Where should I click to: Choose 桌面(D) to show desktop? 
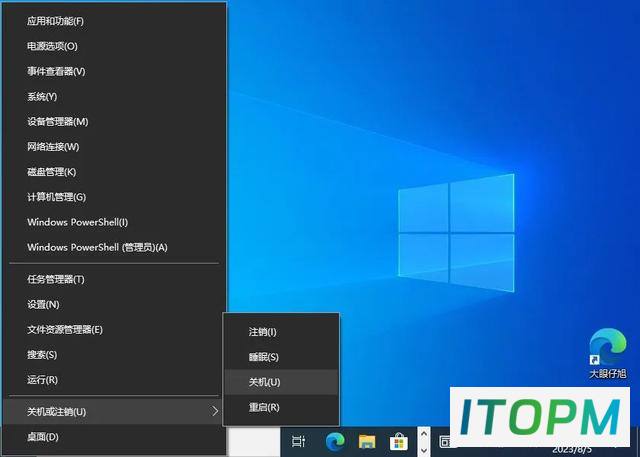click(114, 437)
